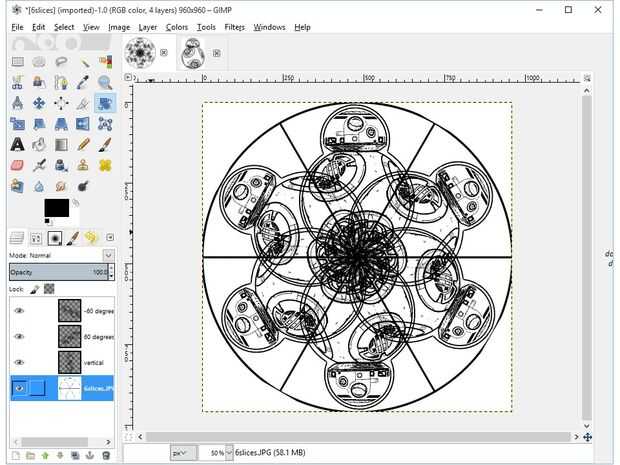The image size is (620, 465).
Task: Open the ruler-corner image menu button
Action: [128, 78]
